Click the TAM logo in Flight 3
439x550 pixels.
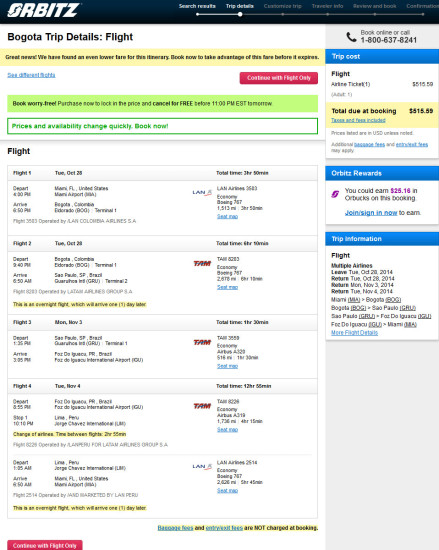(x=202, y=342)
